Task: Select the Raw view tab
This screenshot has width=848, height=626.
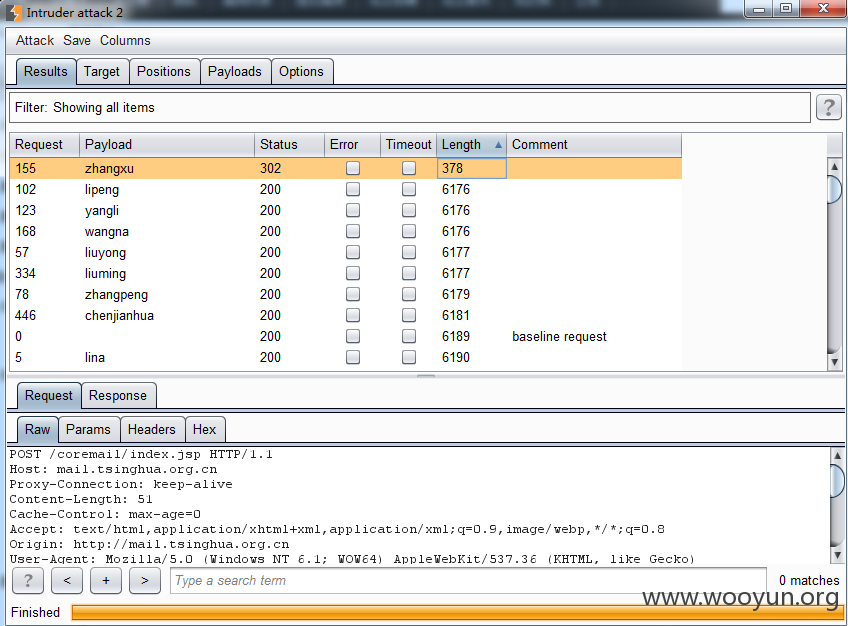Action: pos(37,429)
